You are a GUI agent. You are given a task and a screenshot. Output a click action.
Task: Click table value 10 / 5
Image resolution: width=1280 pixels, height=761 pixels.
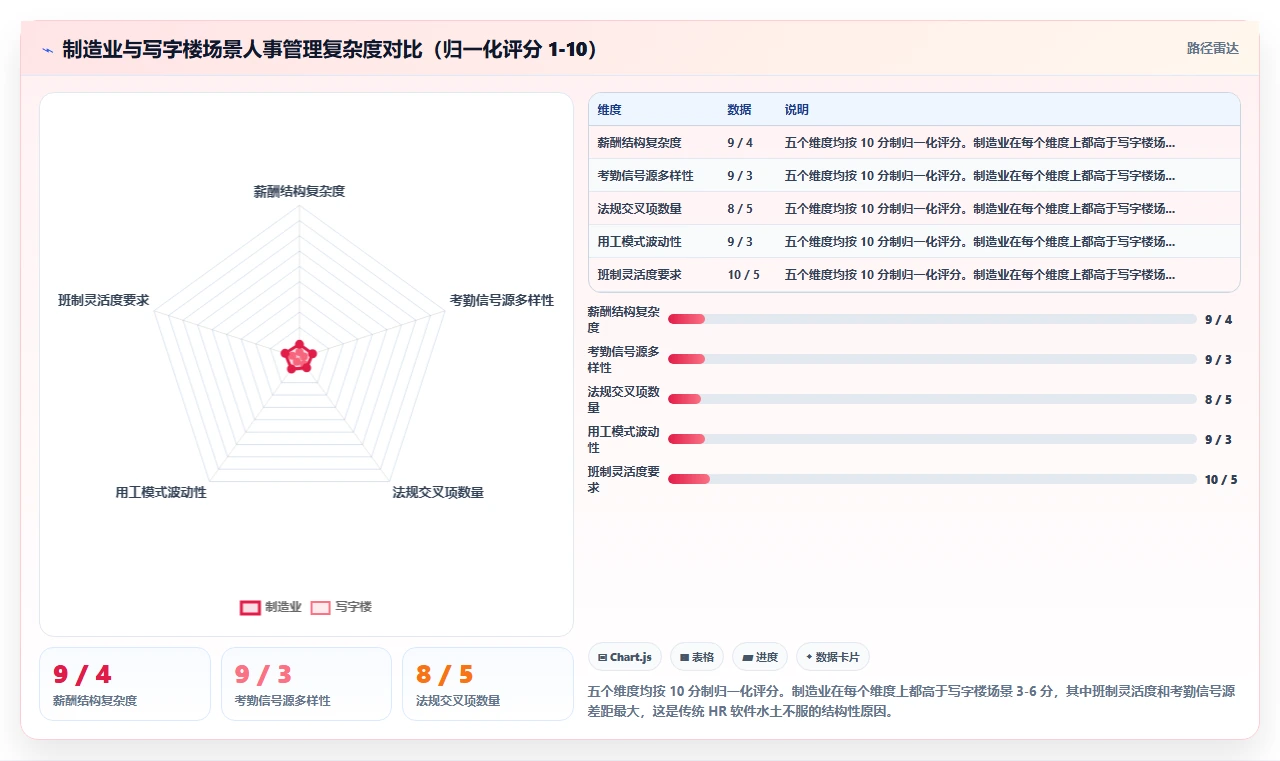(x=744, y=275)
